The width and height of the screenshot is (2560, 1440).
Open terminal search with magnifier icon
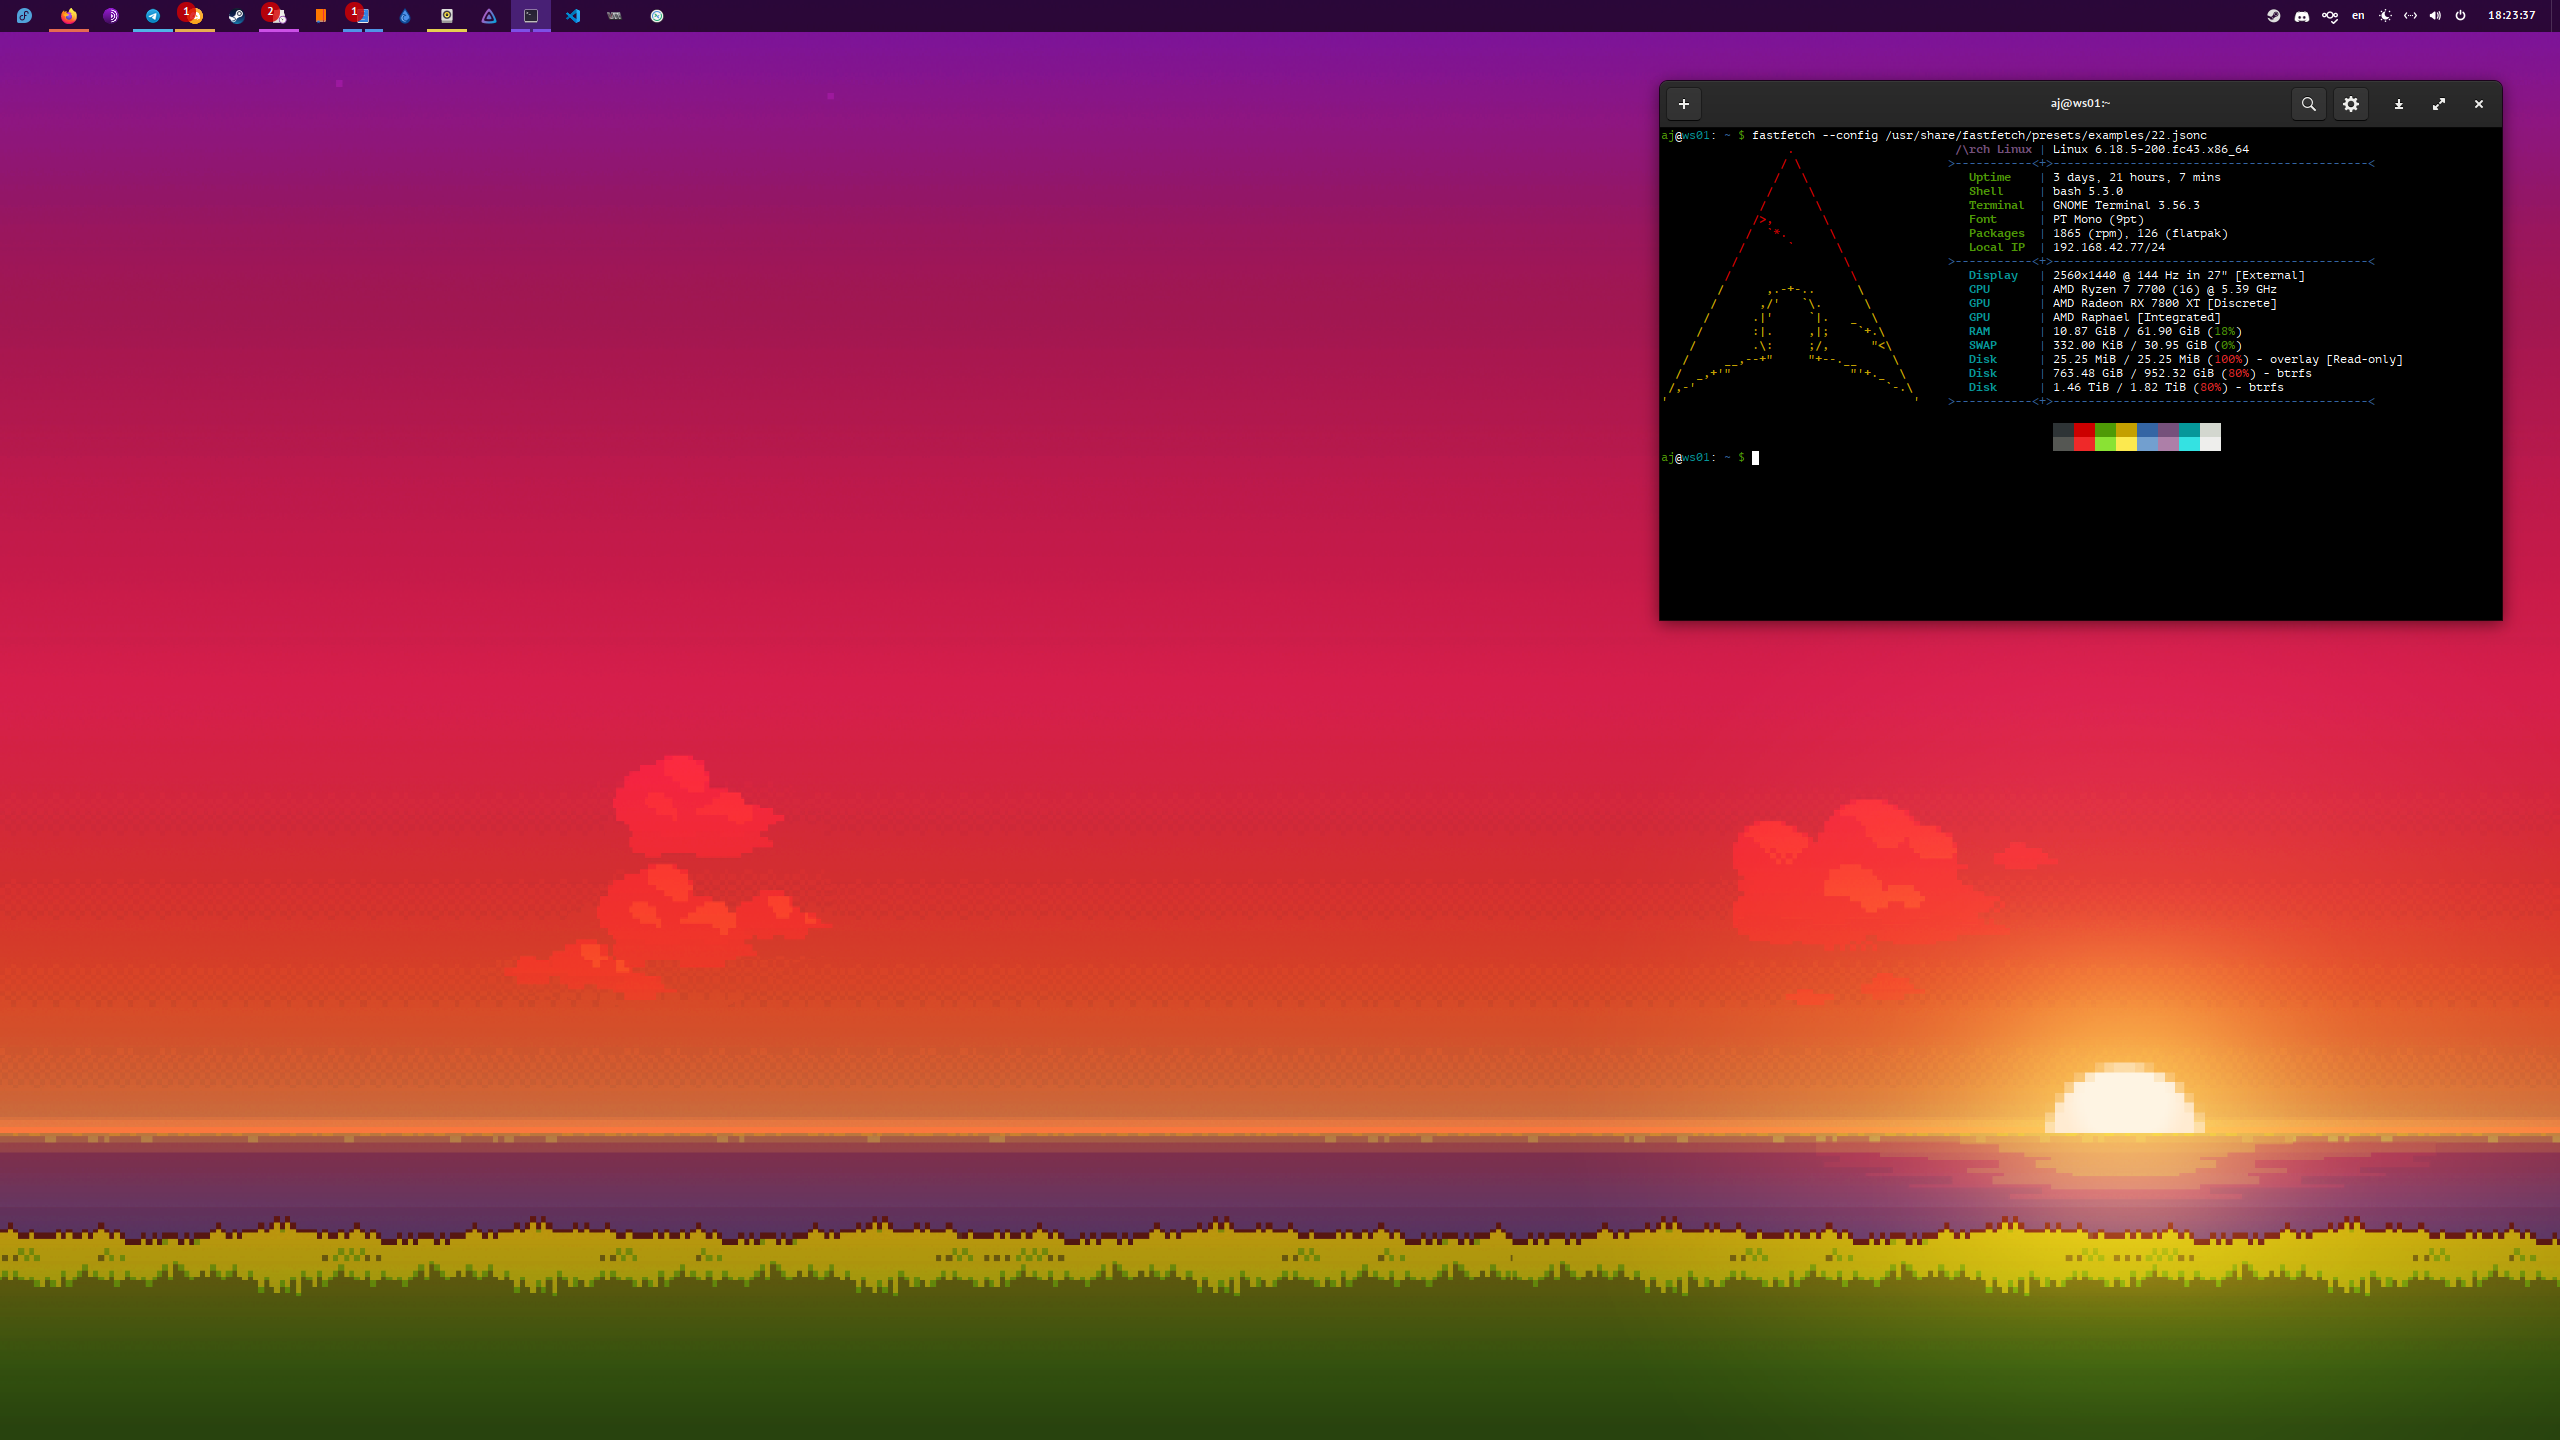pos(2308,104)
